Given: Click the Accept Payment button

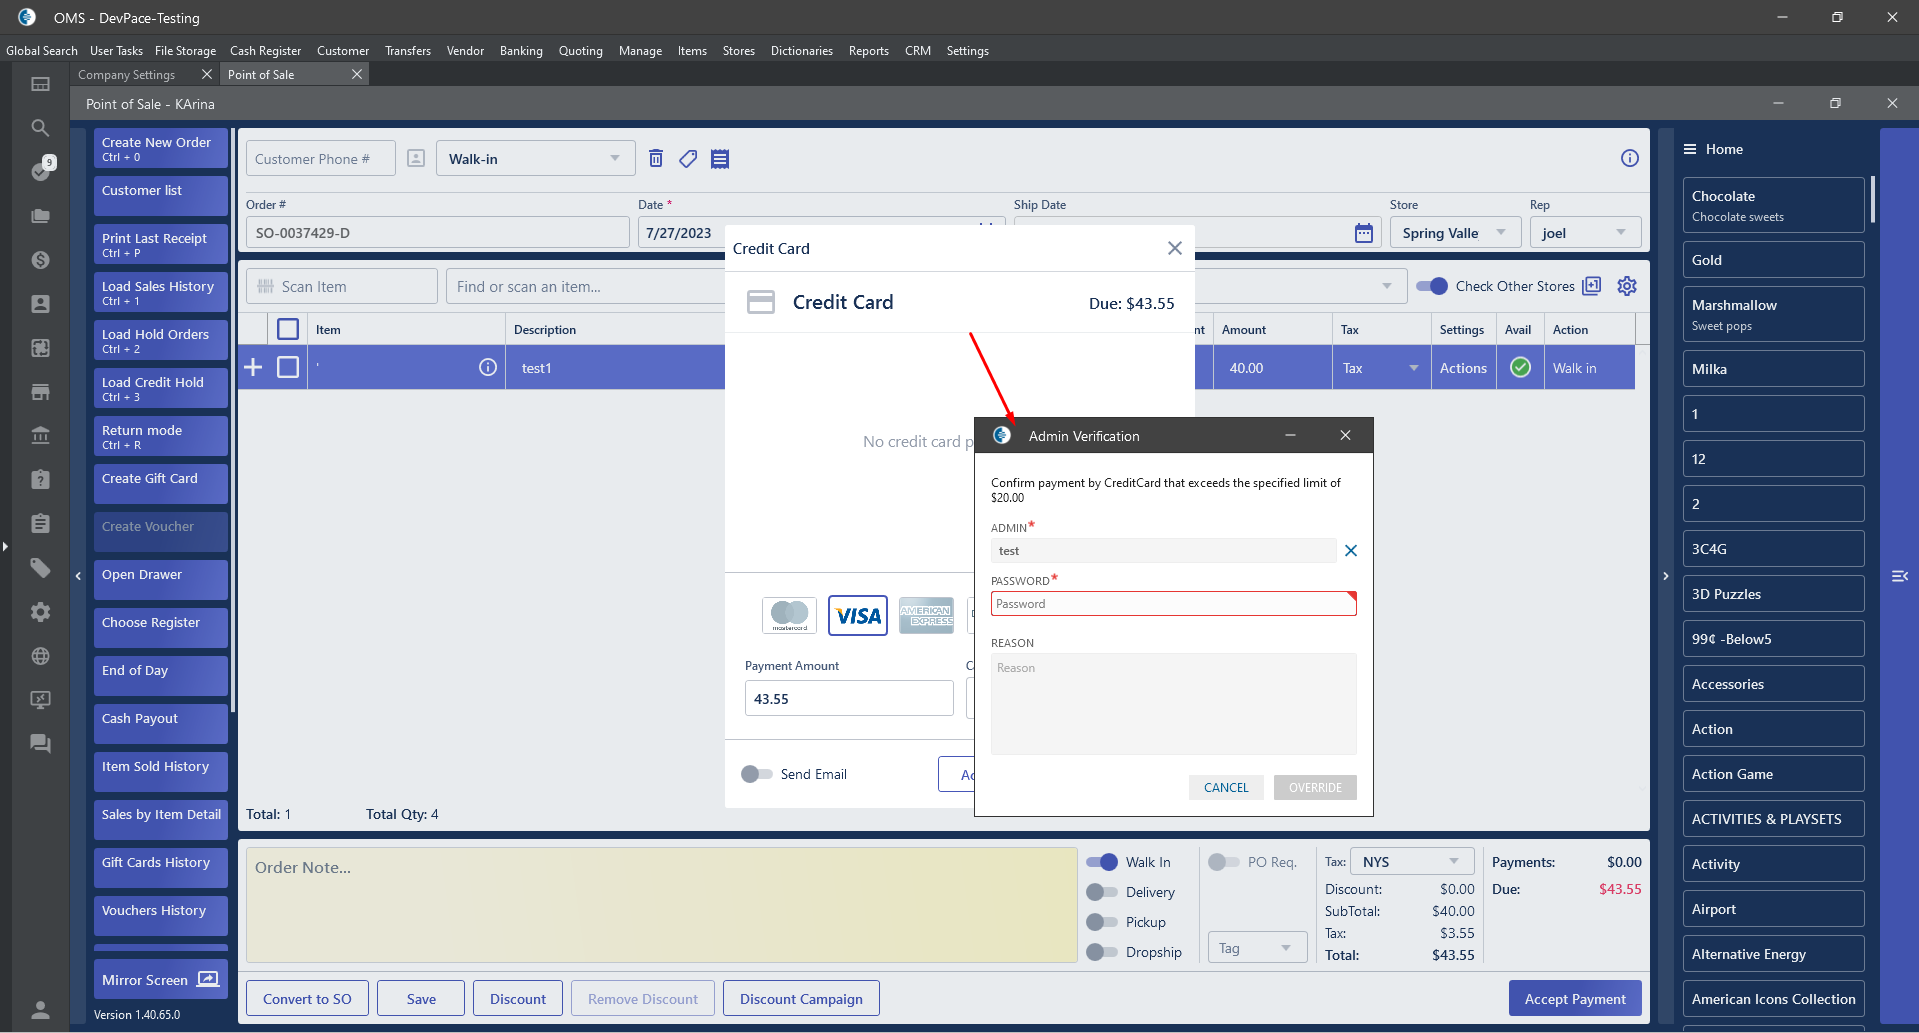Looking at the screenshot, I should click(x=1575, y=999).
